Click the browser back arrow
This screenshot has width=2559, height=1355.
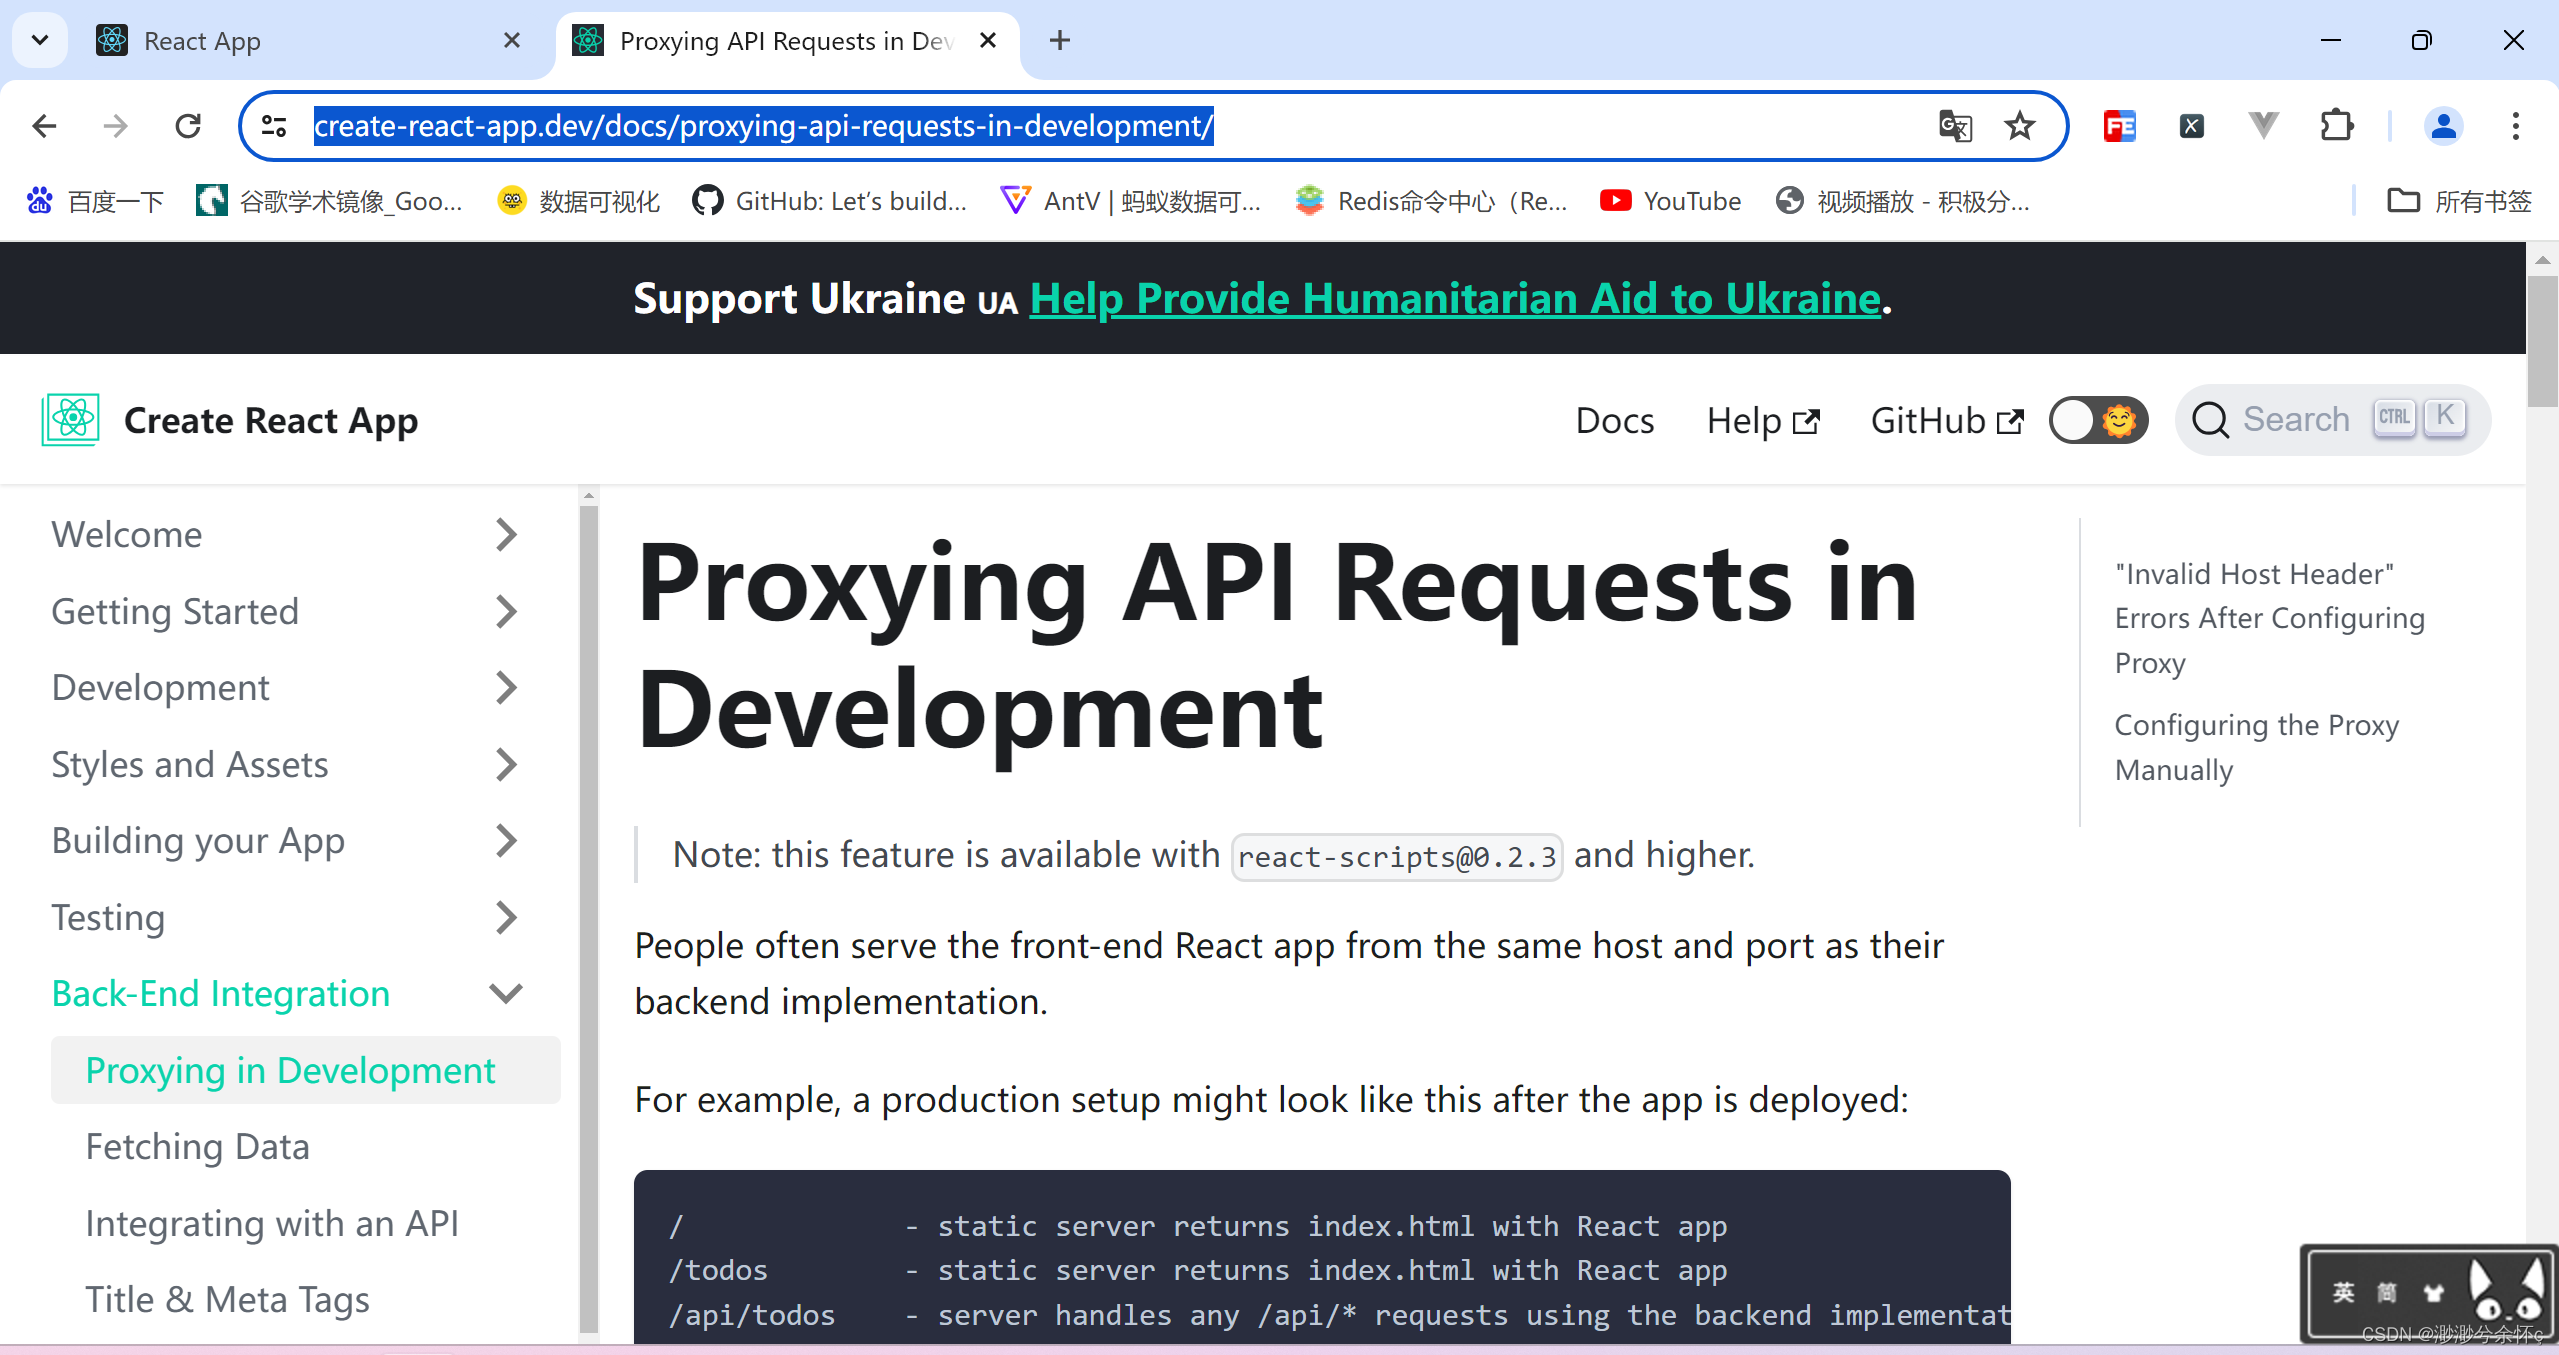(44, 126)
